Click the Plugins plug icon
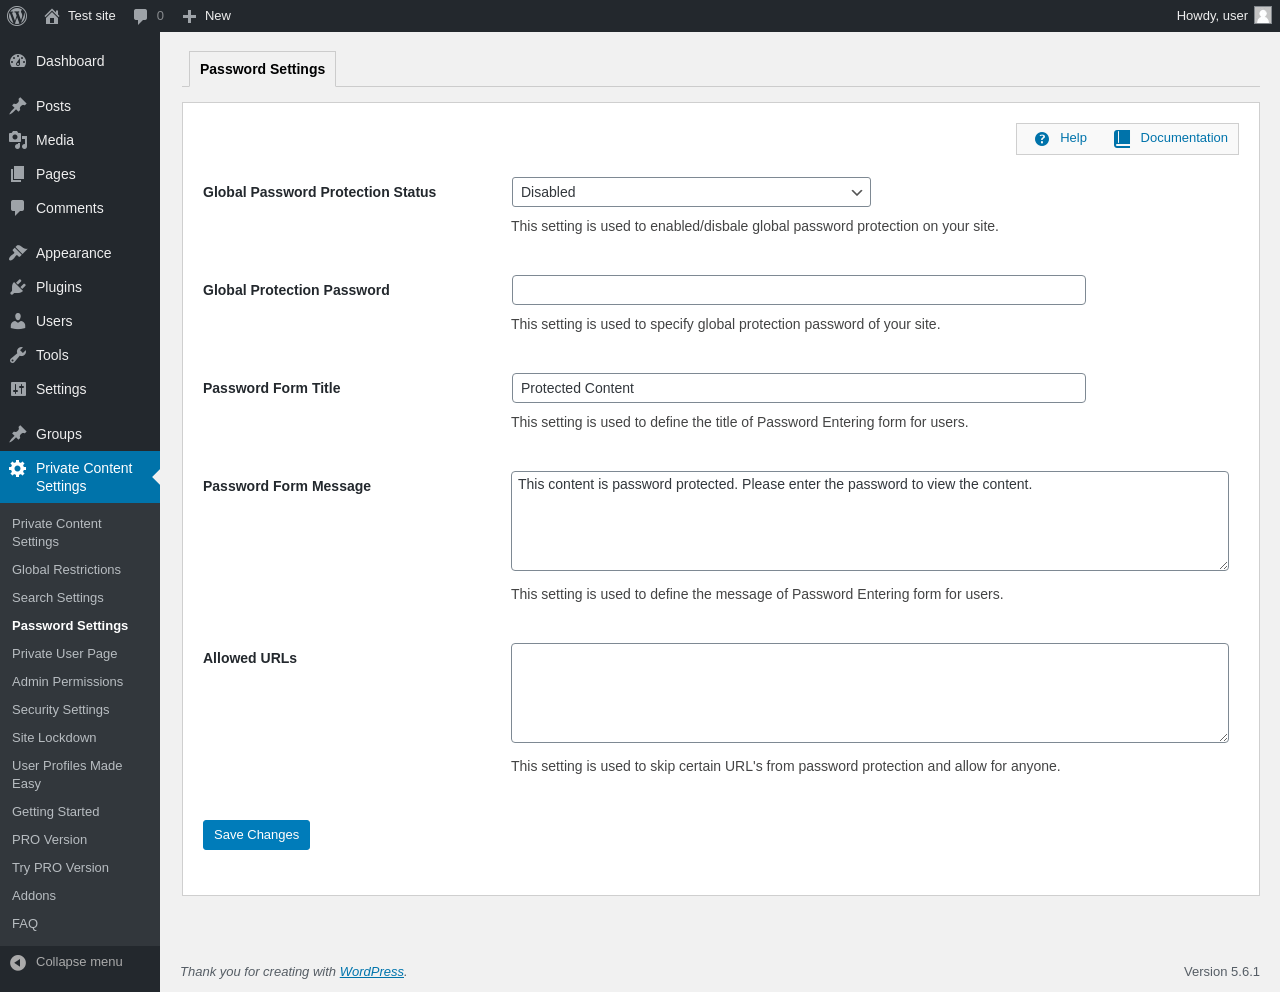This screenshot has width=1280, height=992. point(18,287)
